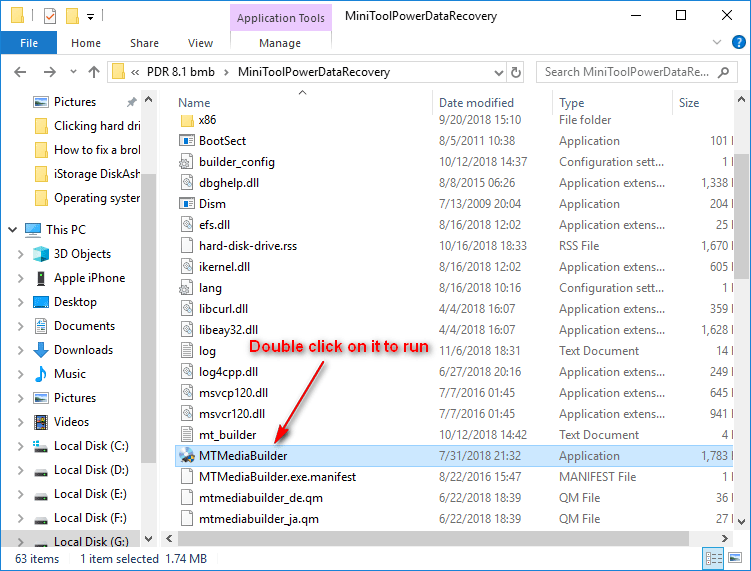The height and width of the screenshot is (571, 751).
Task: Click the x86 folder icon
Action: pyautogui.click(x=187, y=120)
